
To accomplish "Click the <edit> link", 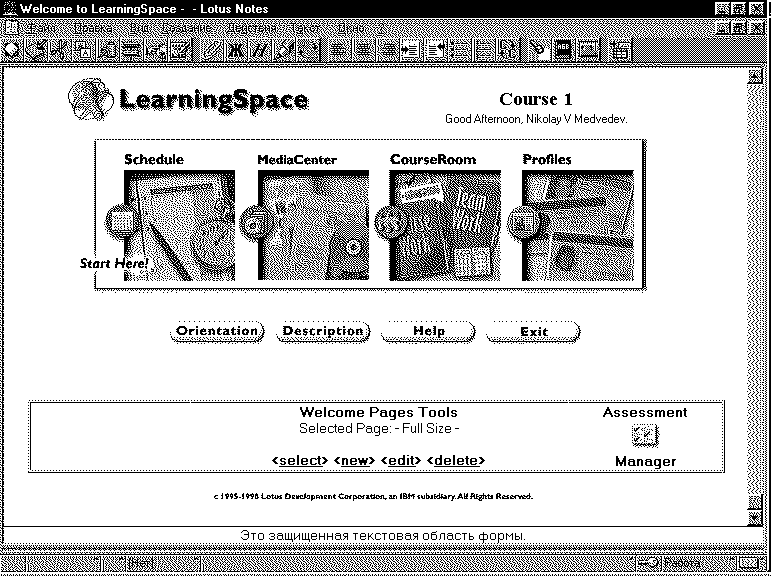I will [401, 461].
